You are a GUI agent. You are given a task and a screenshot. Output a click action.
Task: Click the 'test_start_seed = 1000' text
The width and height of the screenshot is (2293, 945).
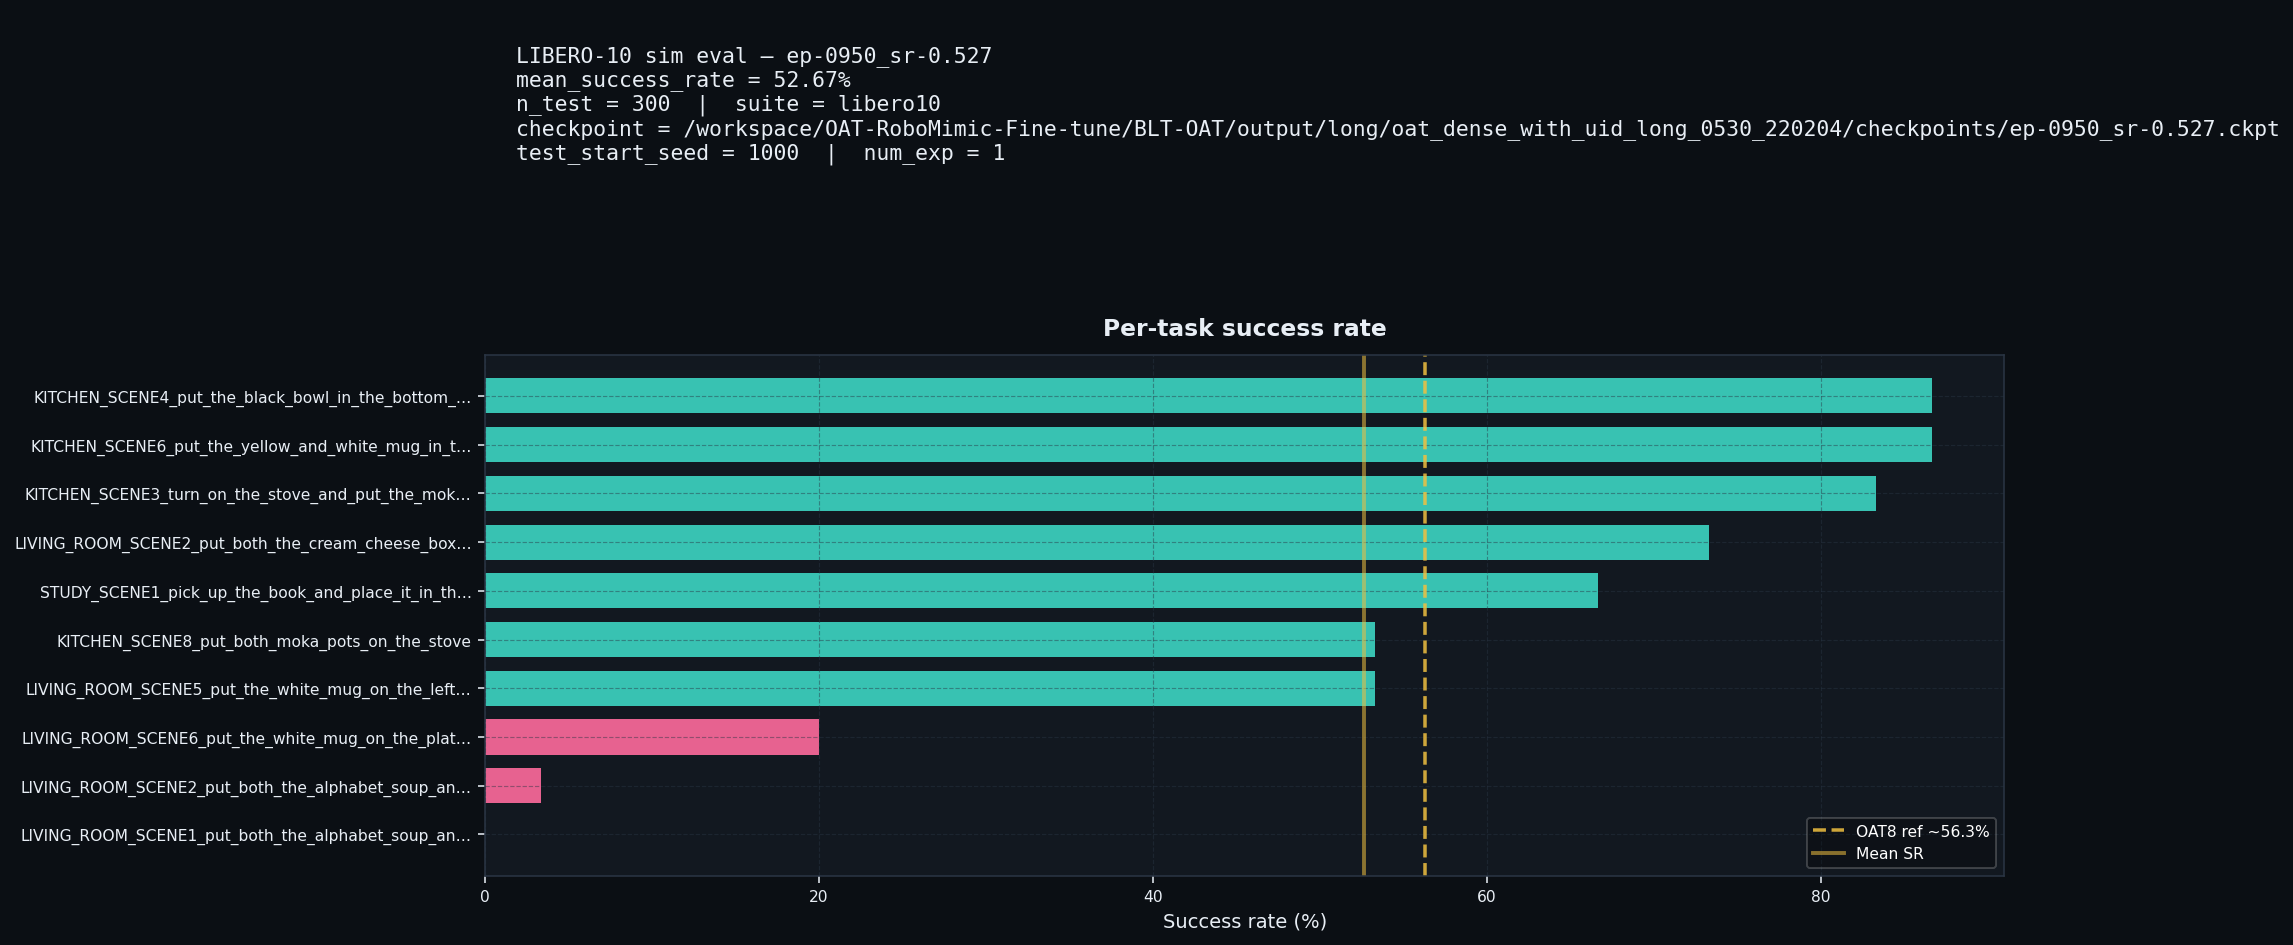click(657, 154)
